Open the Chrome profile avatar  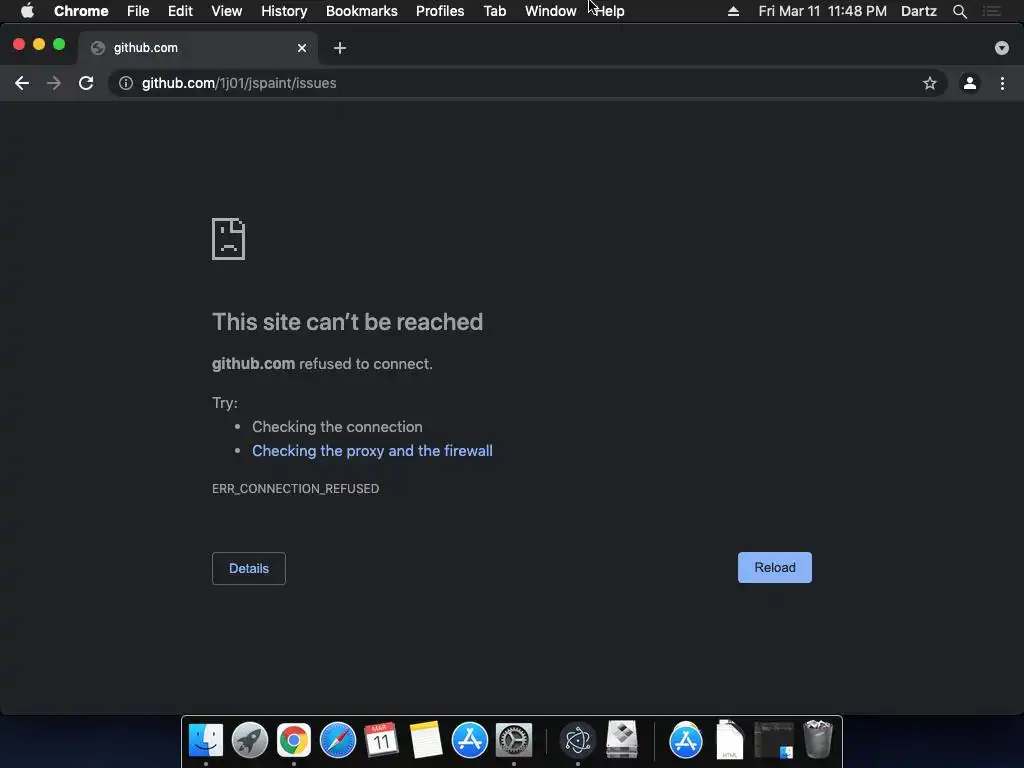[x=970, y=83]
